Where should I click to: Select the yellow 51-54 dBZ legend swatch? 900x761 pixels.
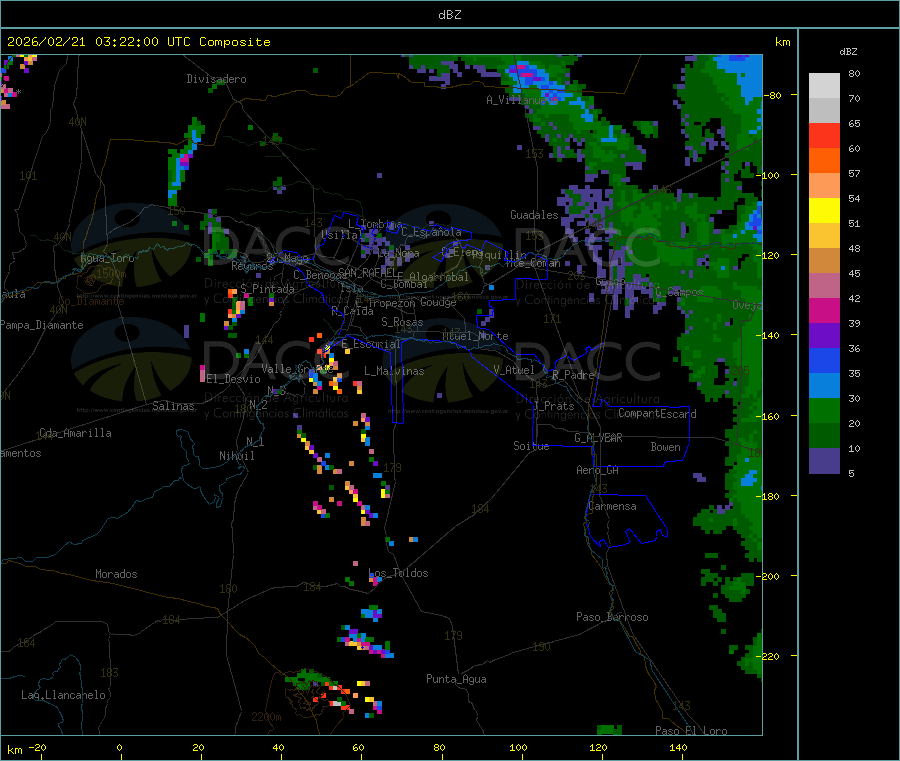tap(824, 211)
